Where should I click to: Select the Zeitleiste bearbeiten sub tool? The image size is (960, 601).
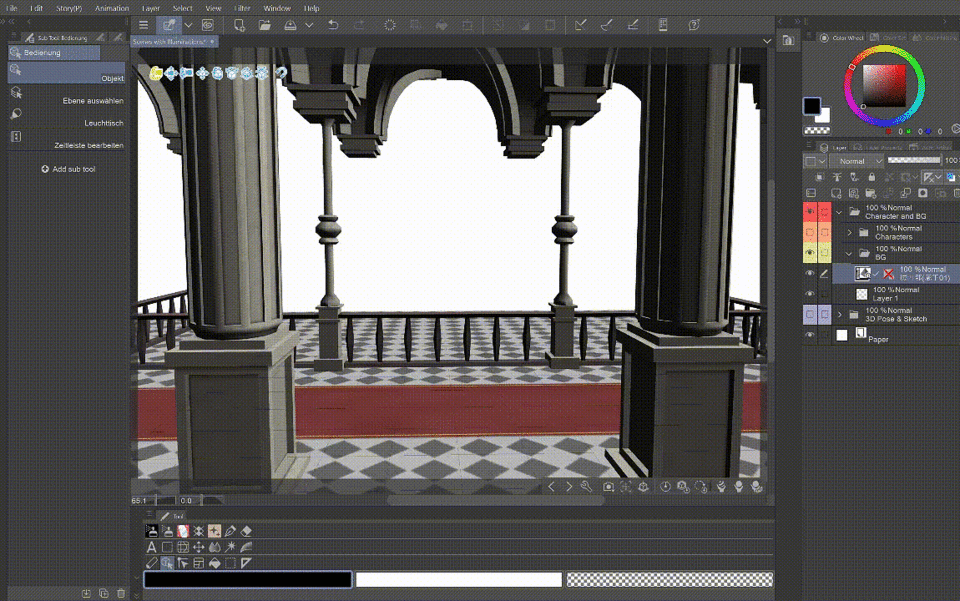click(67, 140)
